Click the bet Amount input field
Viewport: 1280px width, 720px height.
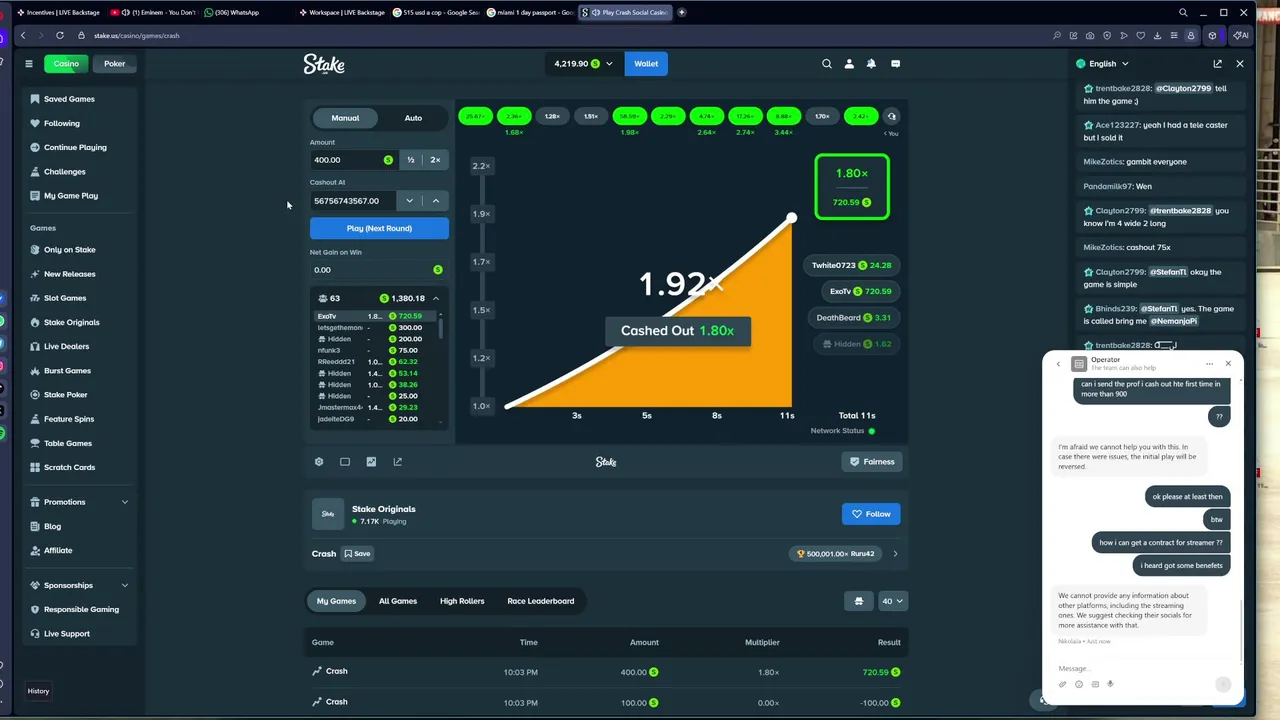click(353, 160)
